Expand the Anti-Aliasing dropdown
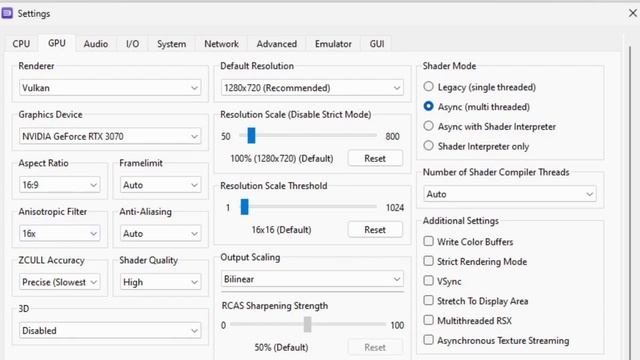640x360 pixels. tap(160, 233)
